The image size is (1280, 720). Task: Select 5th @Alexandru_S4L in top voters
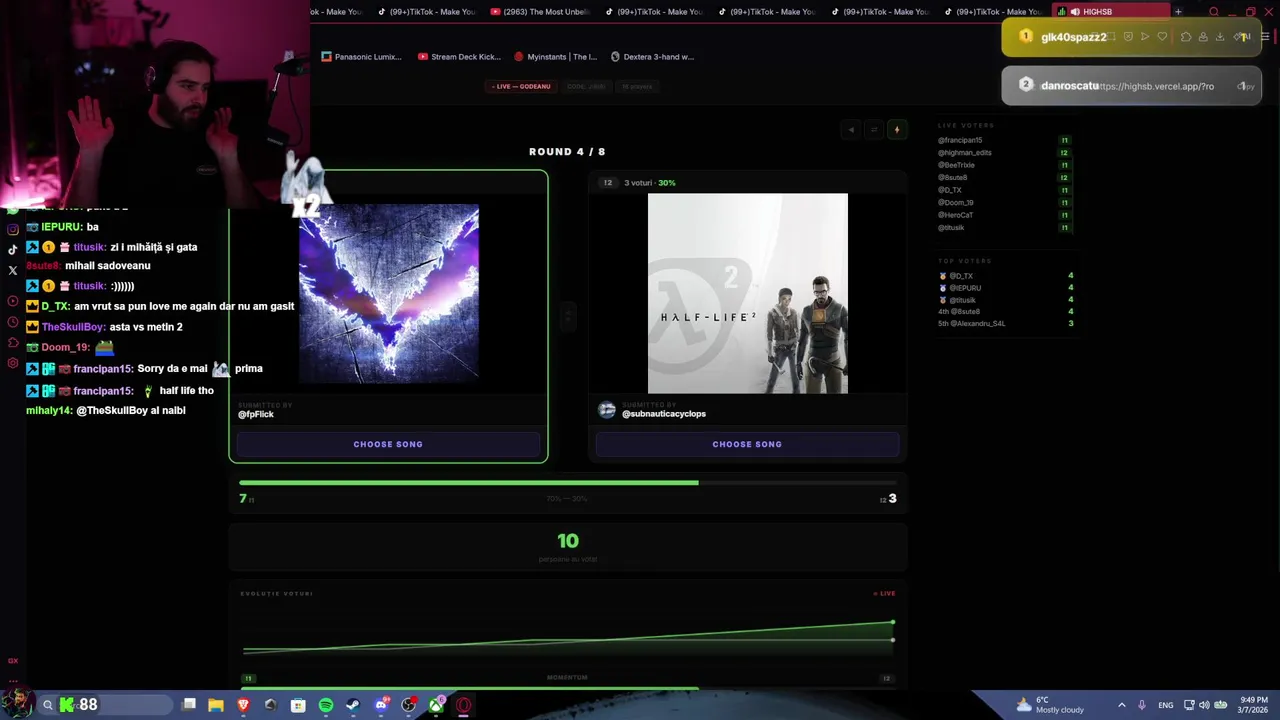972,323
